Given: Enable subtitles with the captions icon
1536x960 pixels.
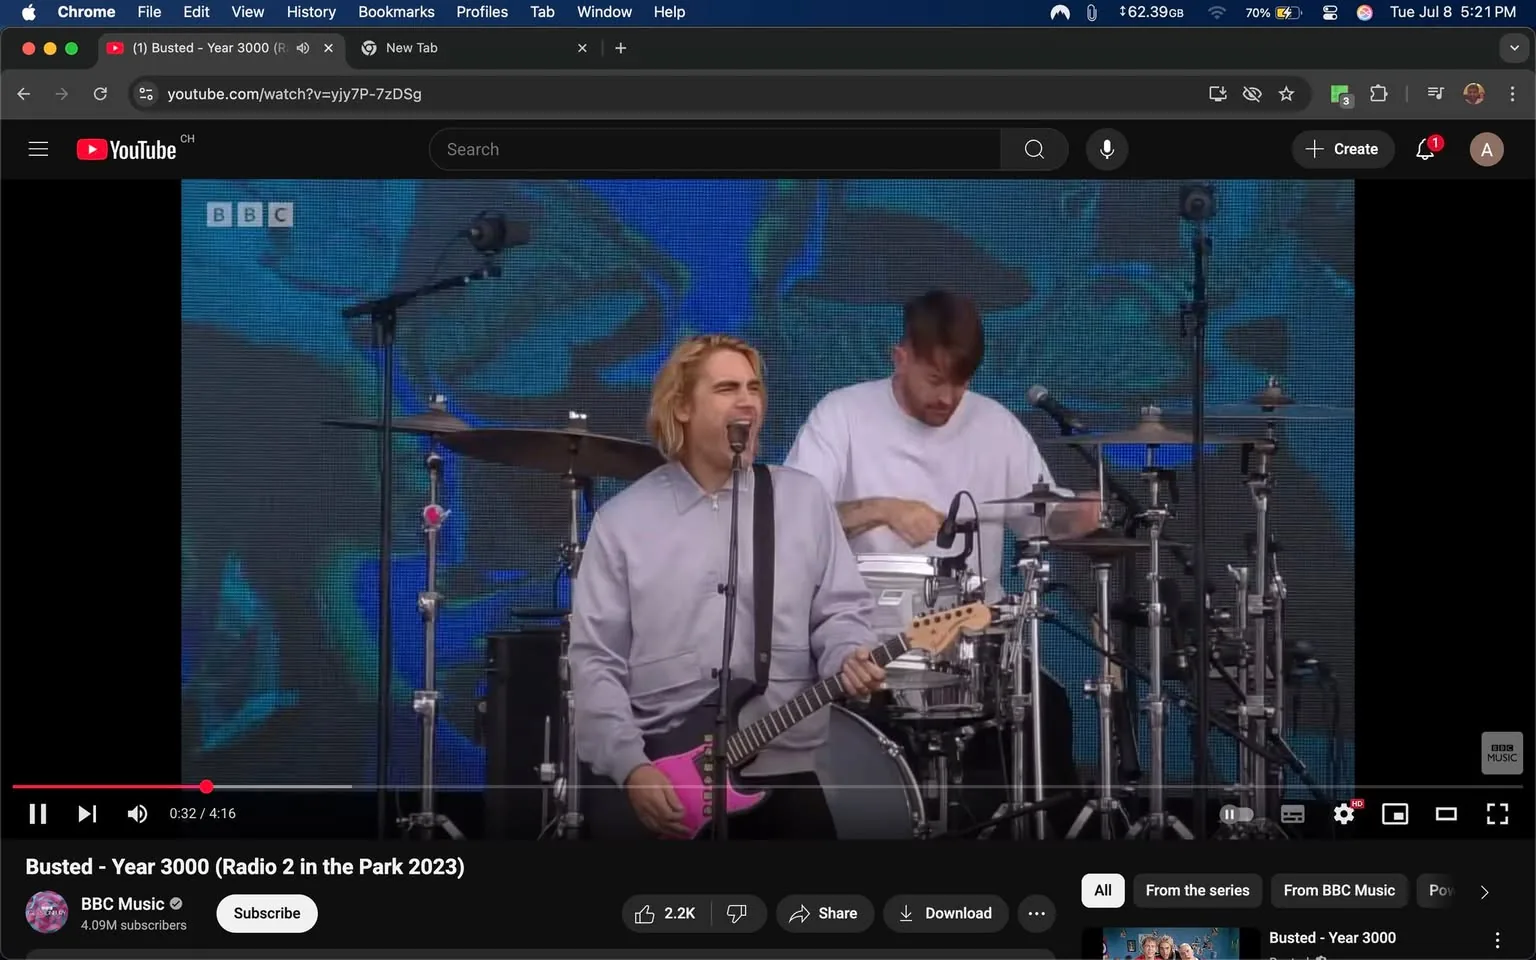Looking at the screenshot, I should tap(1292, 813).
